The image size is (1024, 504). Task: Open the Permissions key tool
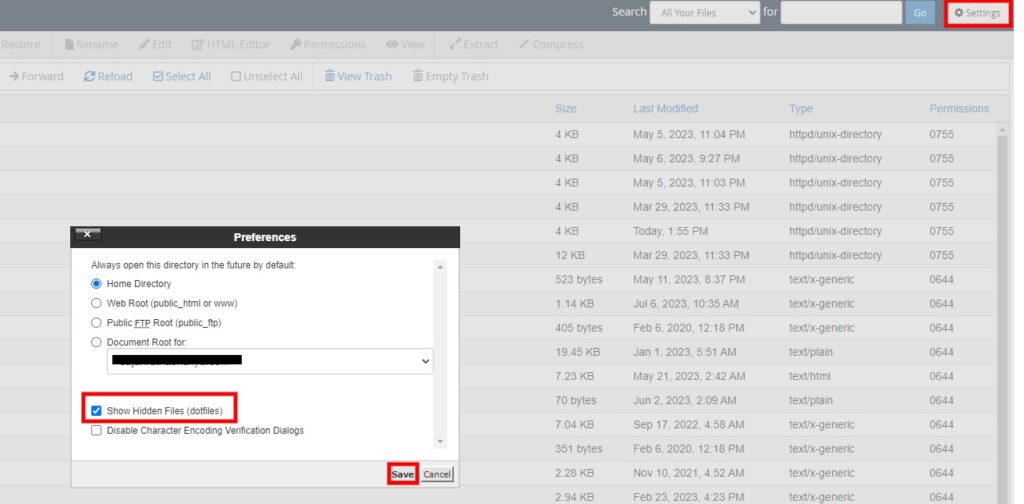pos(328,44)
